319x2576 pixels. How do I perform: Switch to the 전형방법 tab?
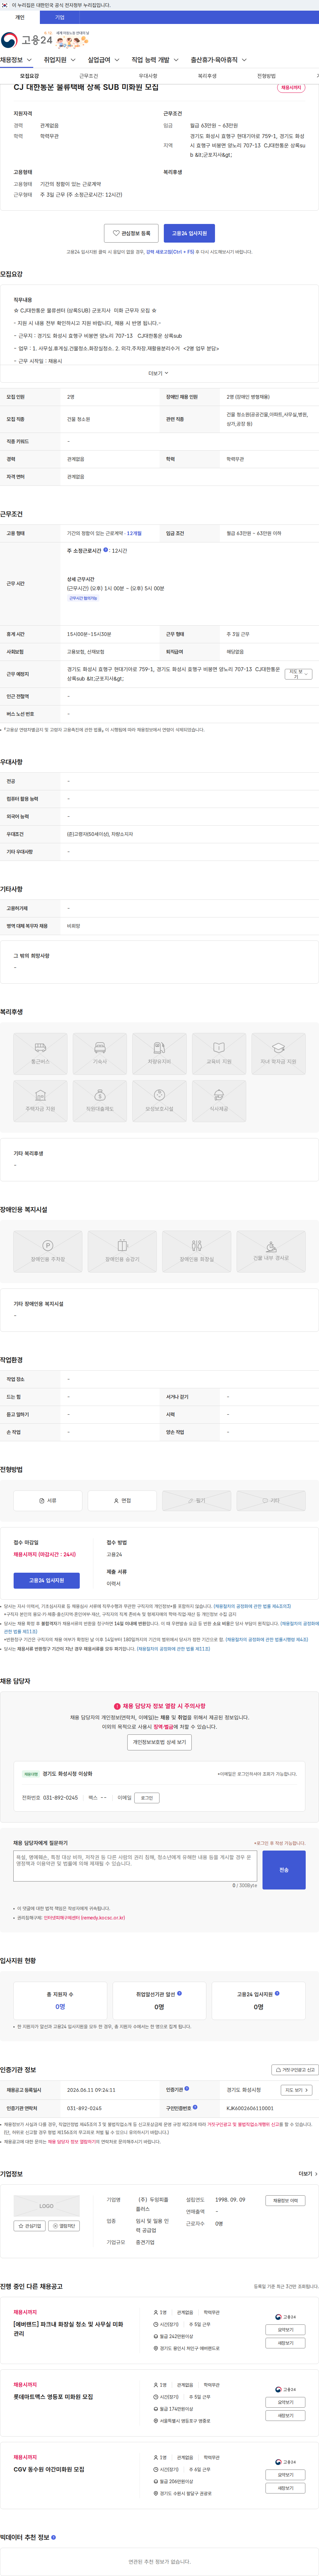[266, 76]
